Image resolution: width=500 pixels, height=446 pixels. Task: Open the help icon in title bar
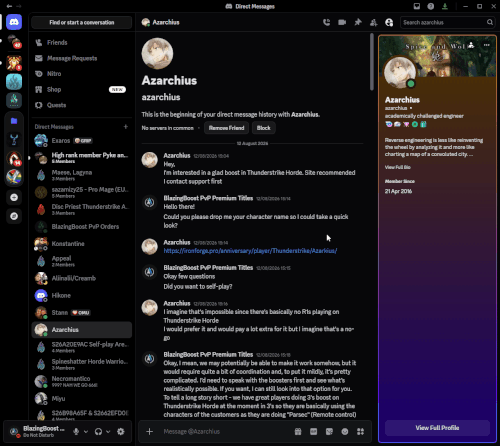click(431, 6)
